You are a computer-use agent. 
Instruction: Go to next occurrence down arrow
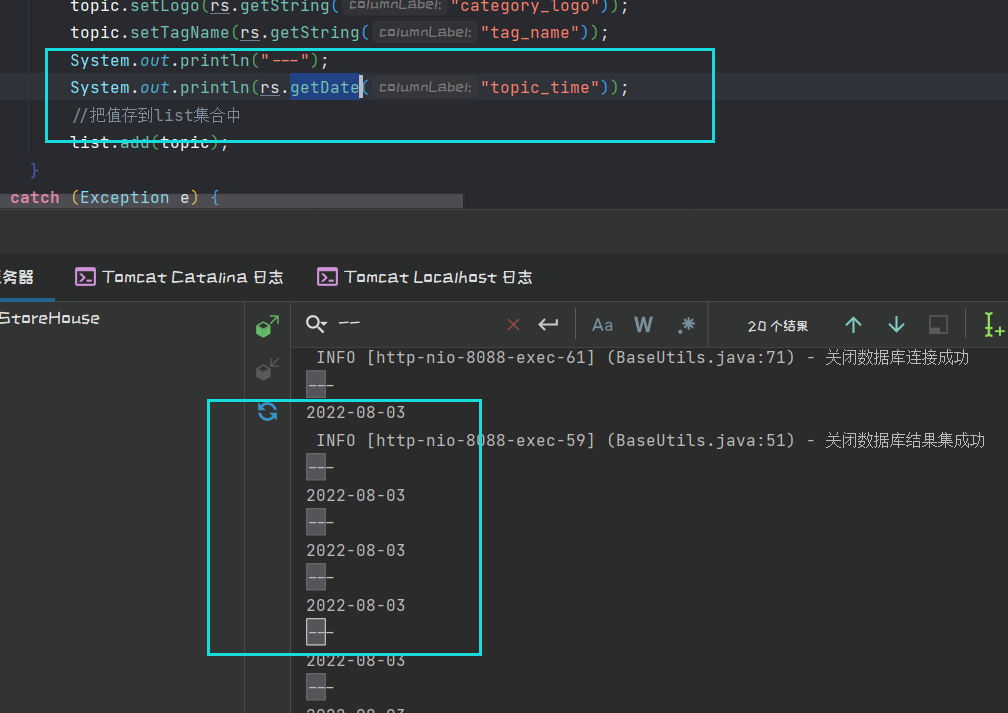(896, 325)
